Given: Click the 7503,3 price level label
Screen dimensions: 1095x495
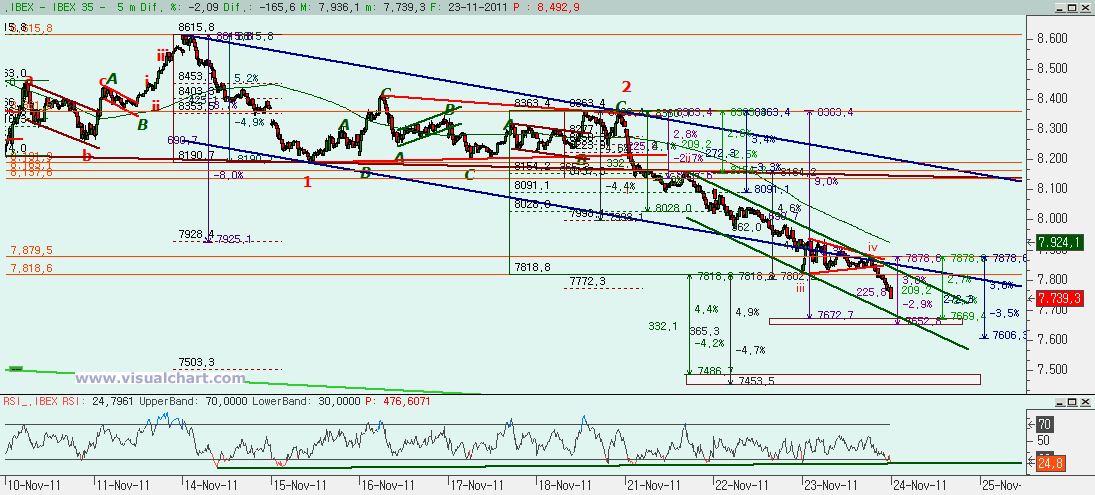Looking at the screenshot, I should pyautogui.click(x=196, y=362).
